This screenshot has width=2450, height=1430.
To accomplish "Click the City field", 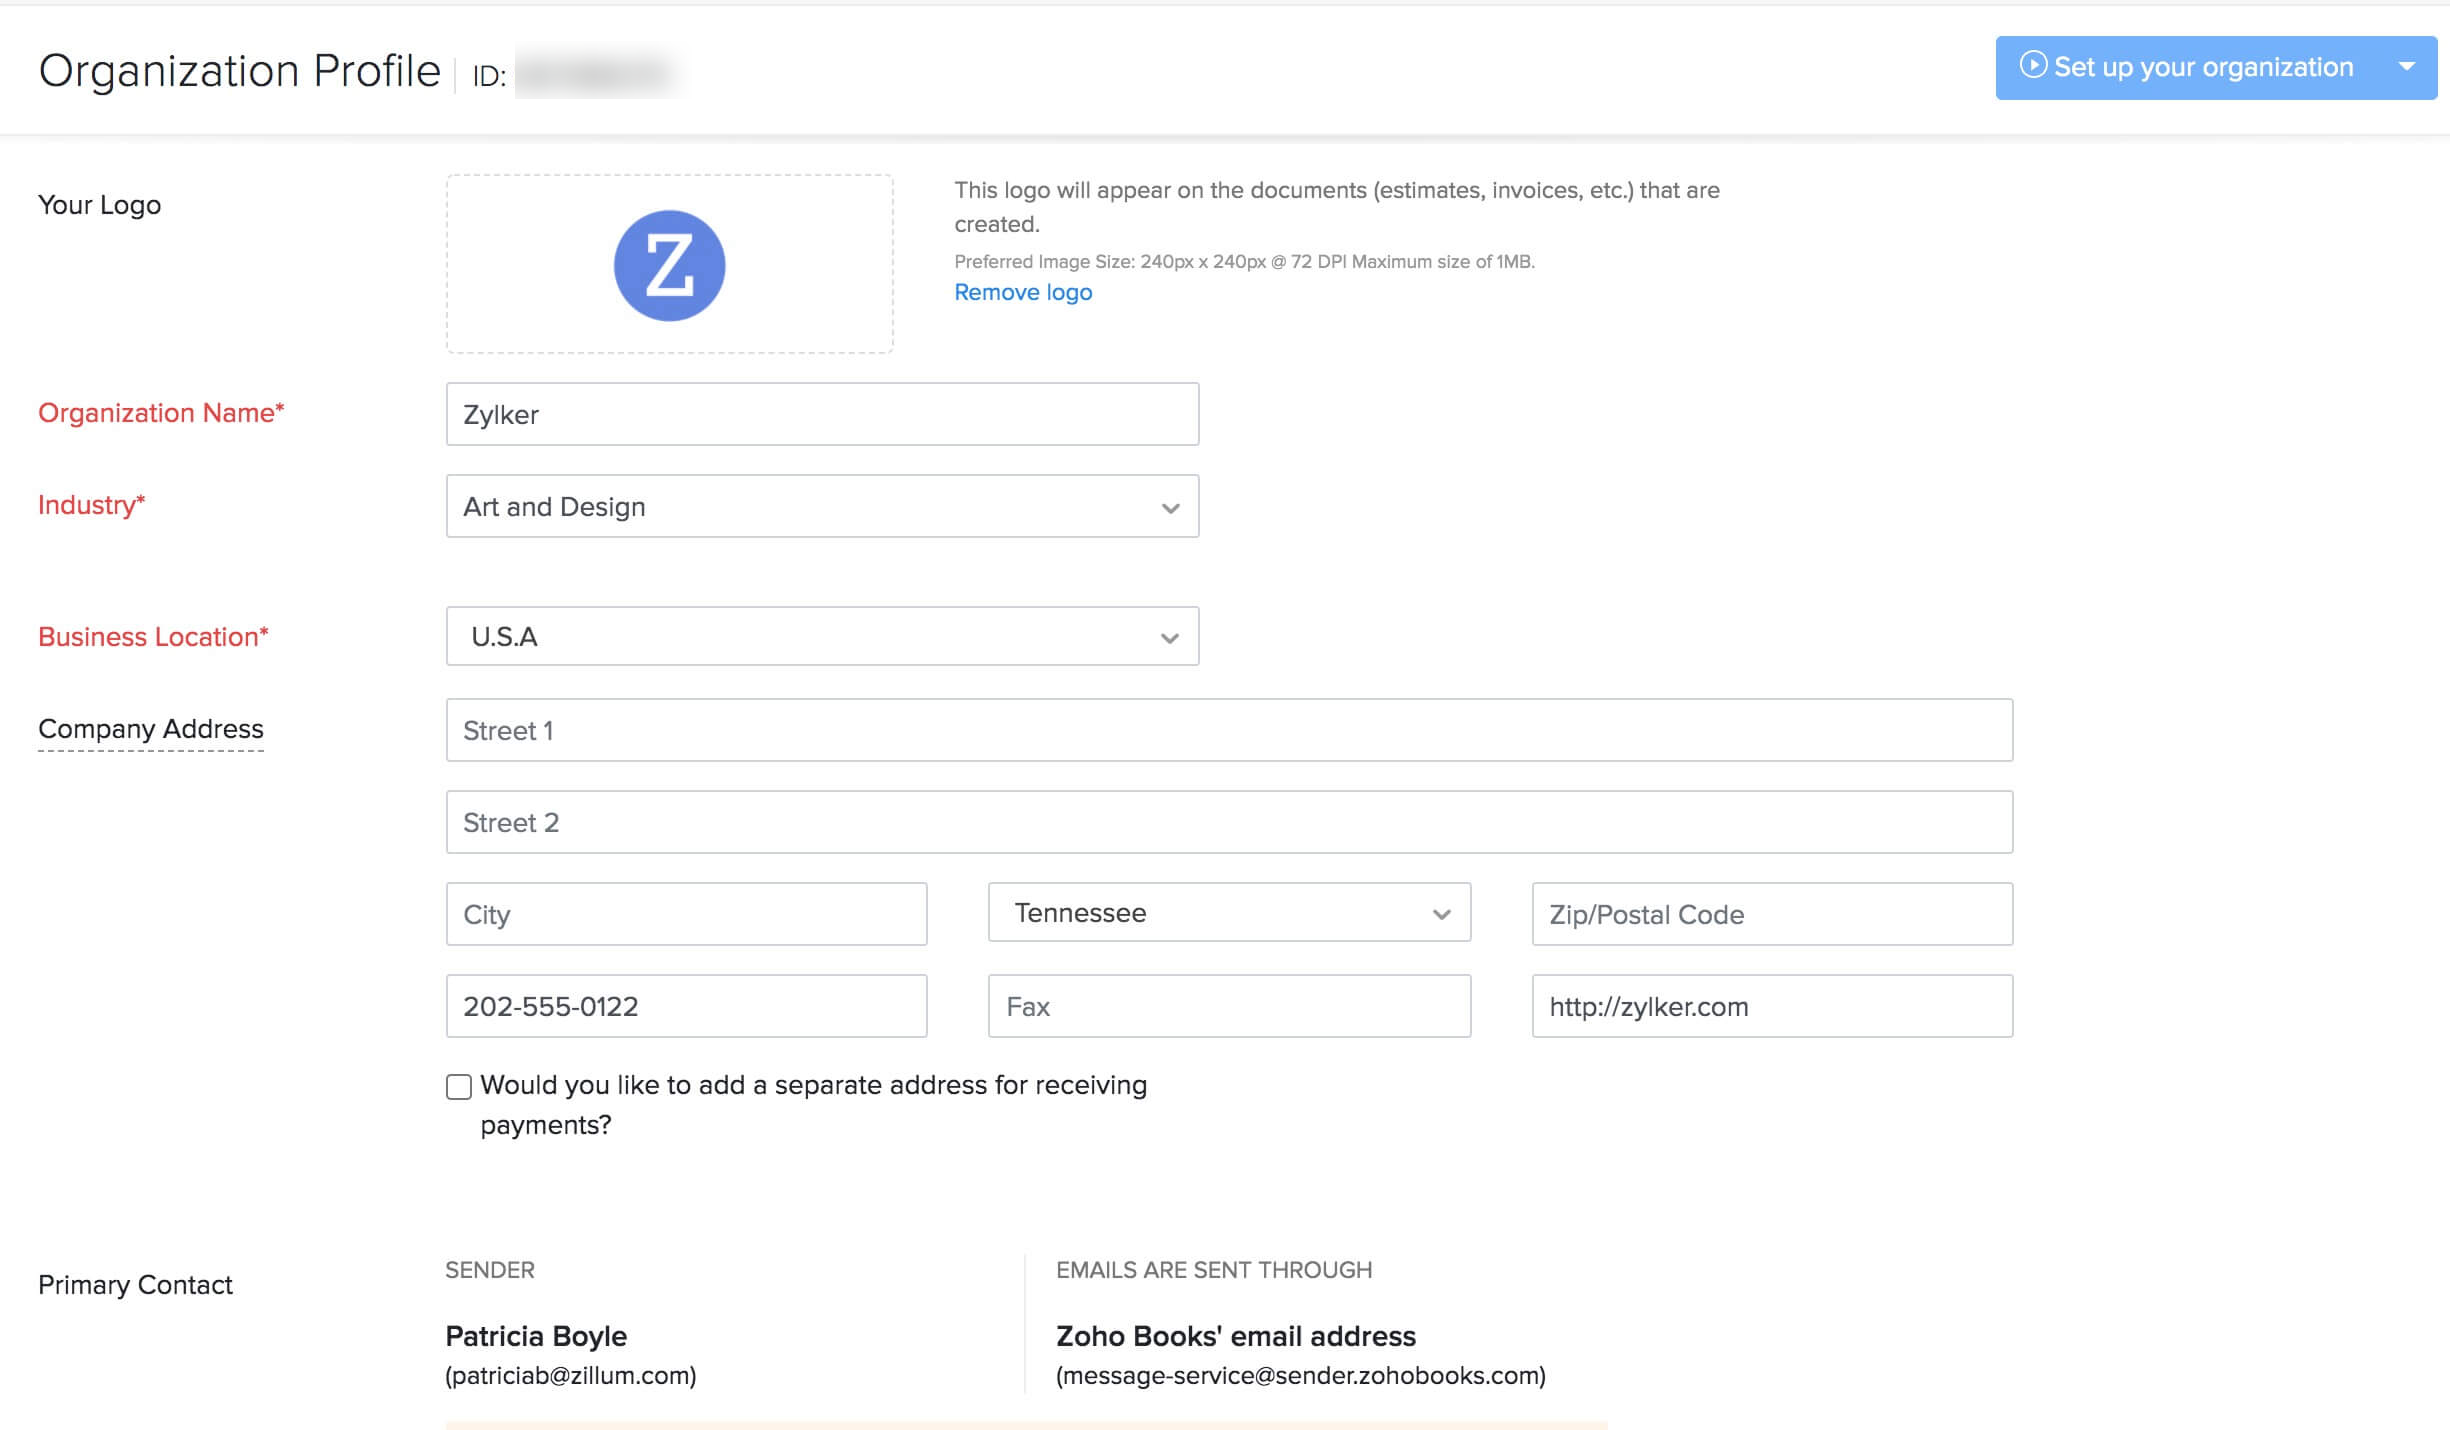I will pos(686,913).
